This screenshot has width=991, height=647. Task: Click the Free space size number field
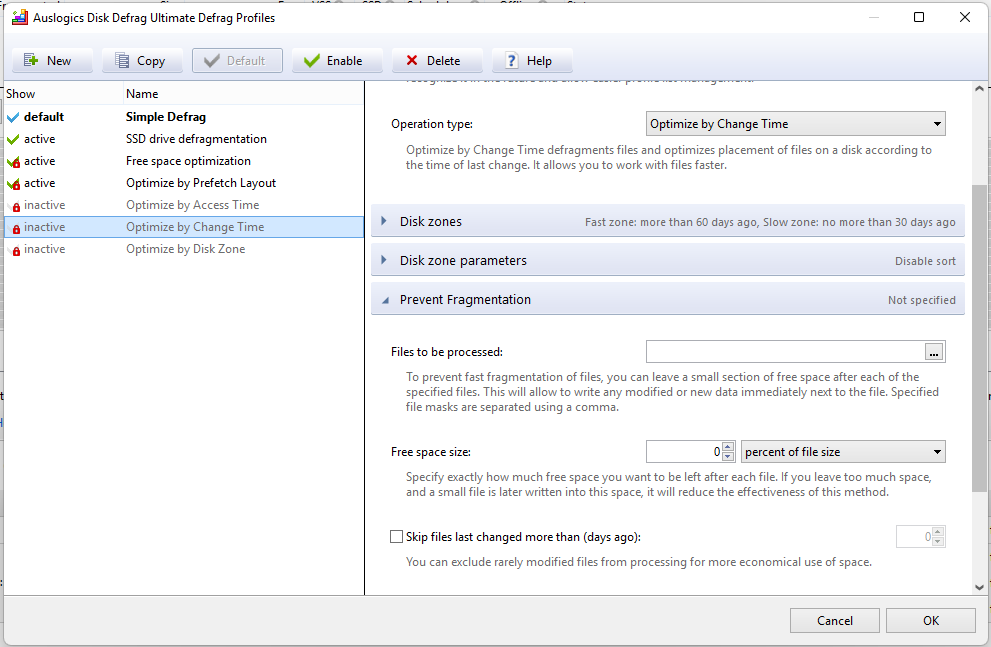click(x=684, y=452)
